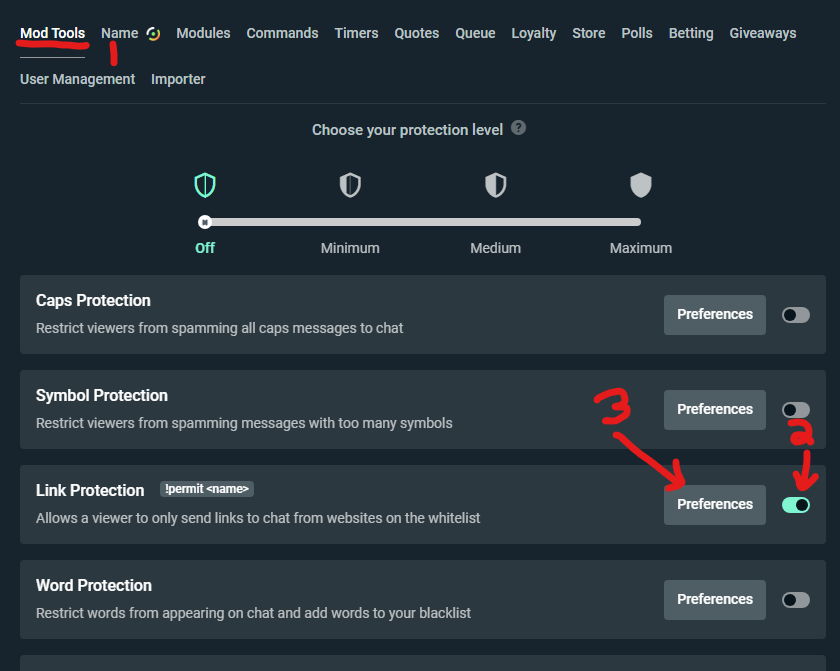Go to the Loyalty tab
This screenshot has width=840, height=671.
[x=534, y=33]
